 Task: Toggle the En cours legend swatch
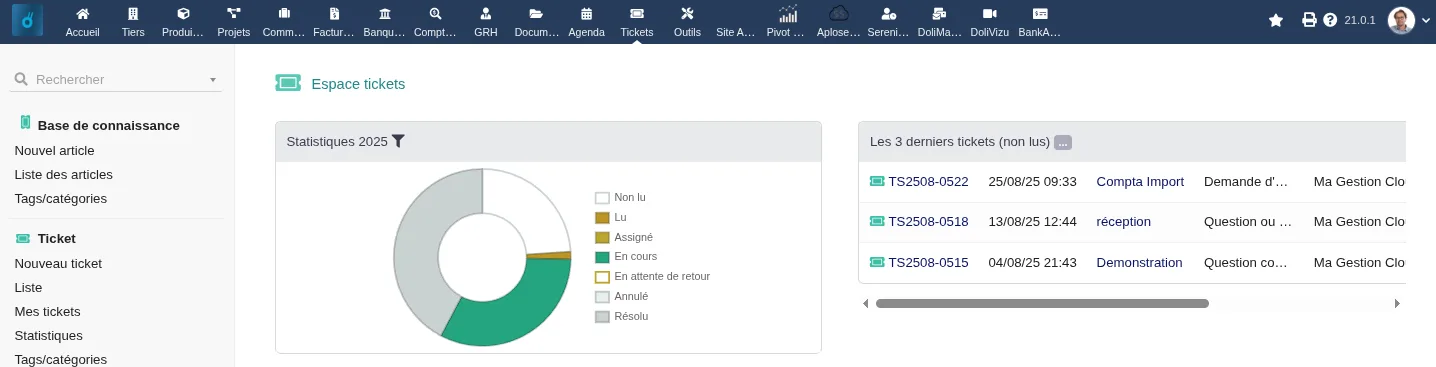pos(602,257)
